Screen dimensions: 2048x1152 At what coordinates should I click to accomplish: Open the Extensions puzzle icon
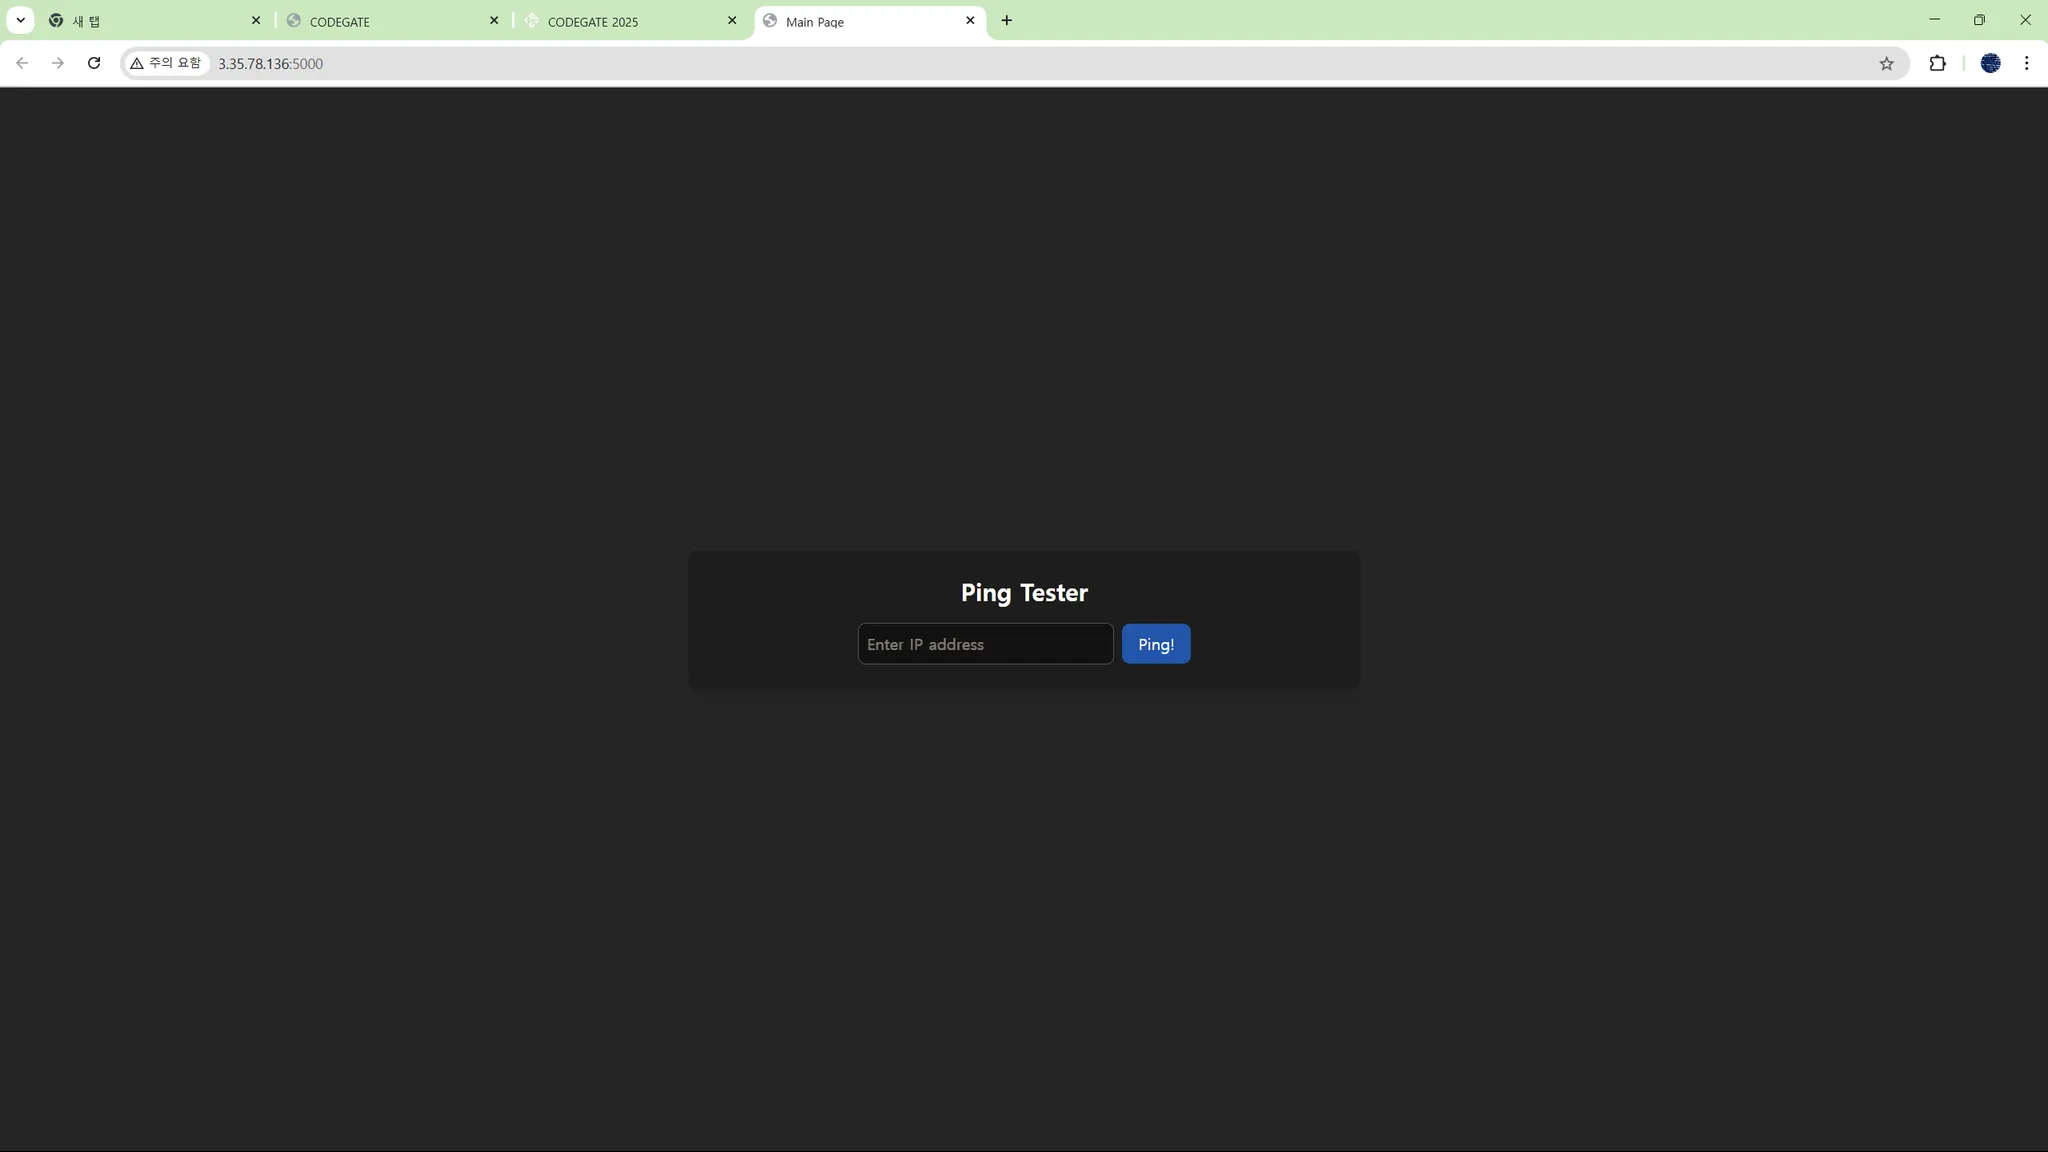click(x=1937, y=63)
